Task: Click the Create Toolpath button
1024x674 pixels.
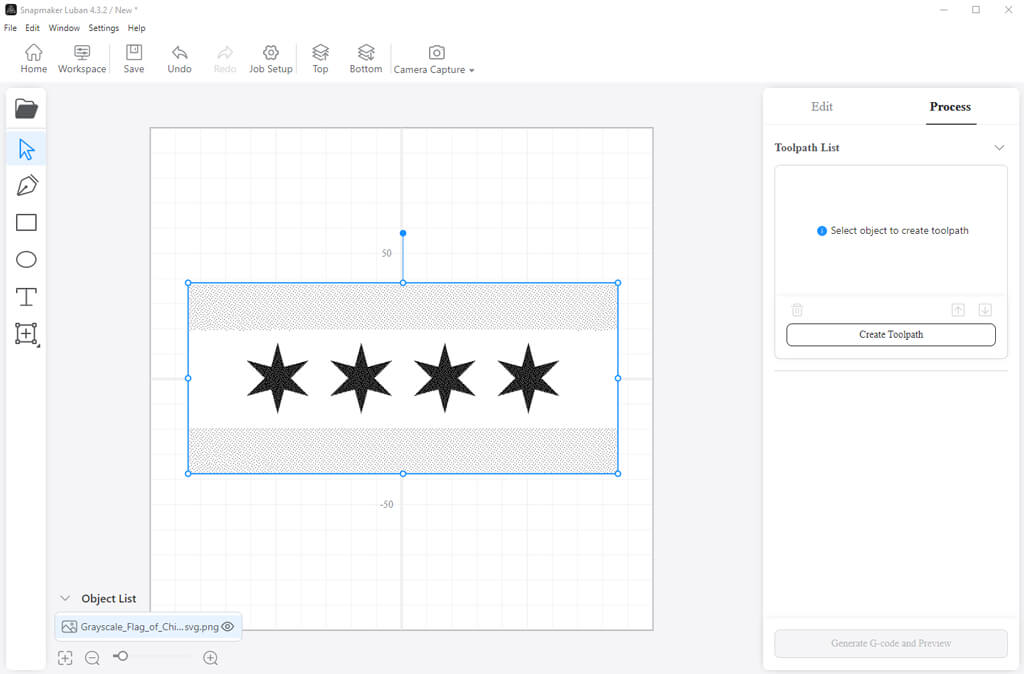Action: pyautogui.click(x=890, y=335)
